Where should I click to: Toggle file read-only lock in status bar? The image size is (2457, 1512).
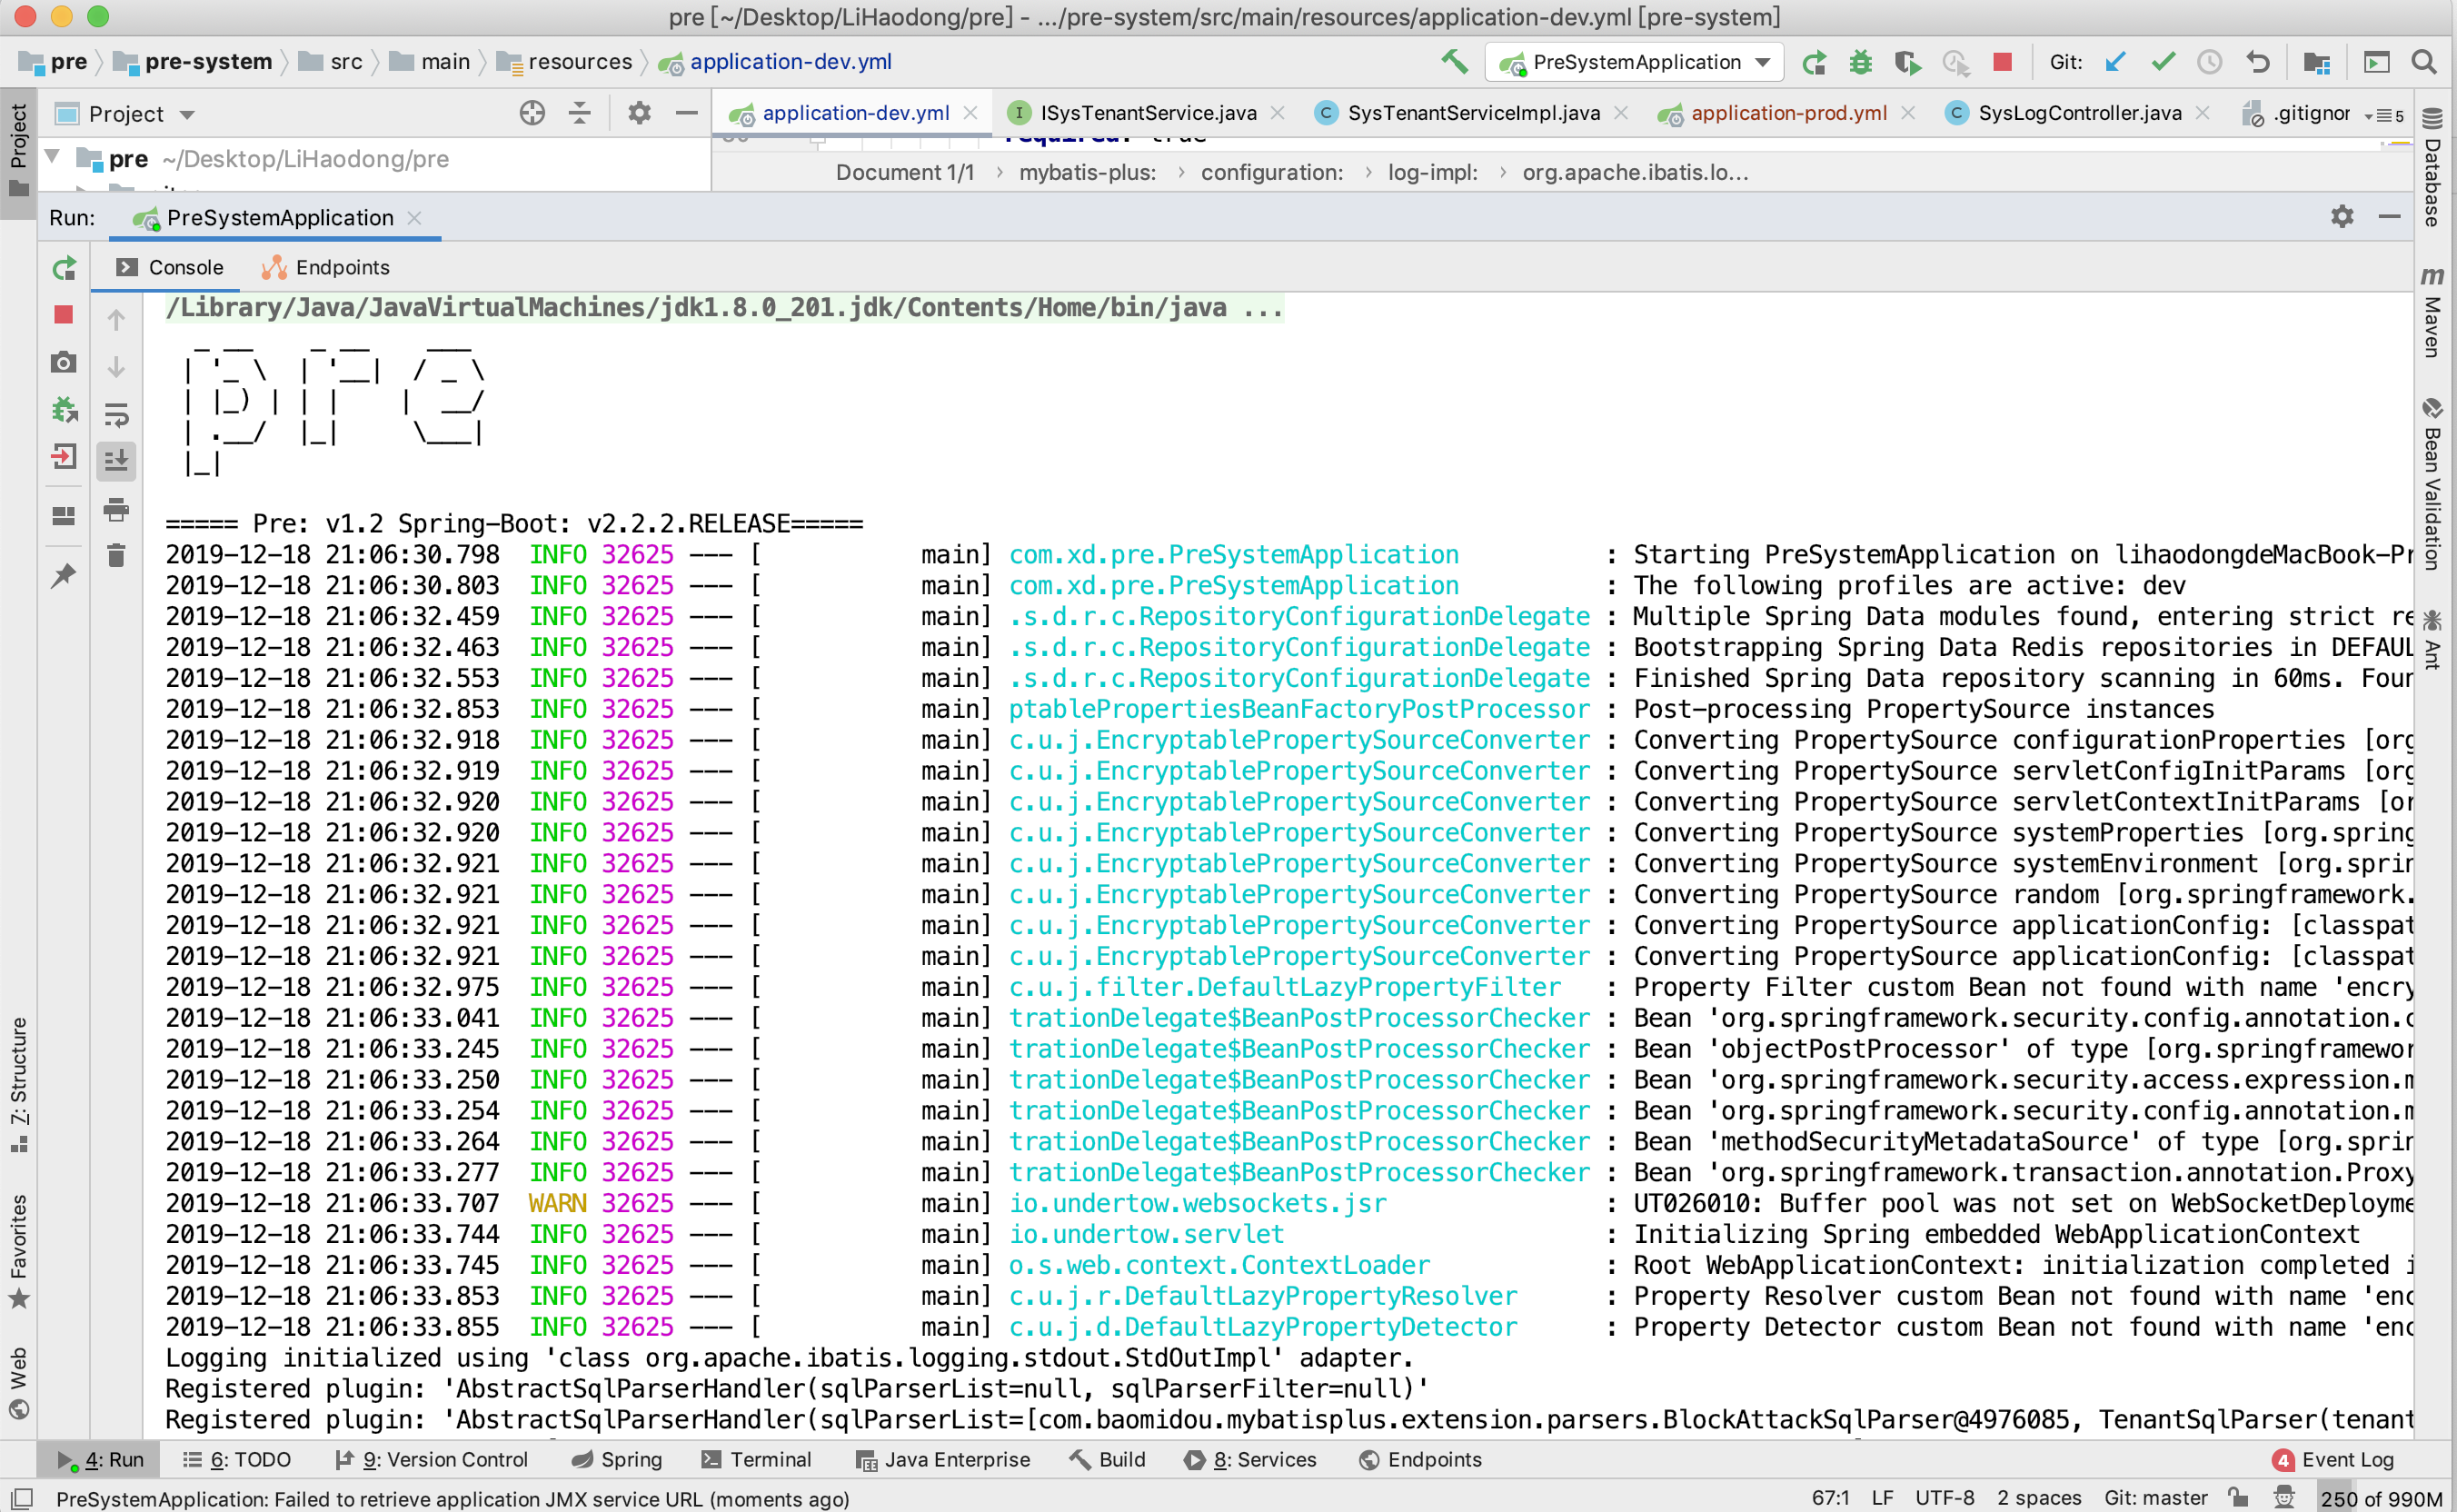(x=2238, y=1498)
